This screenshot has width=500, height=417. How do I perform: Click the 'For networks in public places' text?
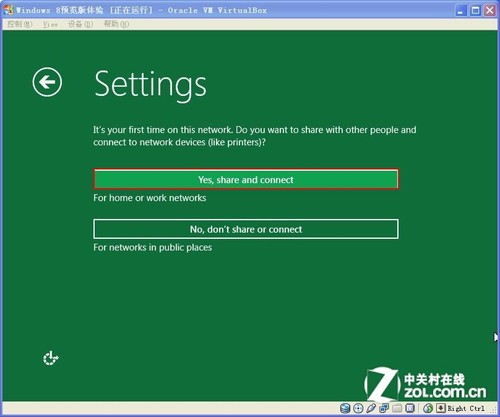153,247
